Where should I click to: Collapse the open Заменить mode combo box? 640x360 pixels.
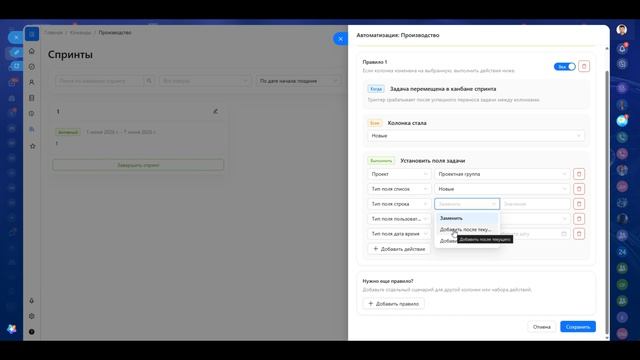click(x=467, y=204)
